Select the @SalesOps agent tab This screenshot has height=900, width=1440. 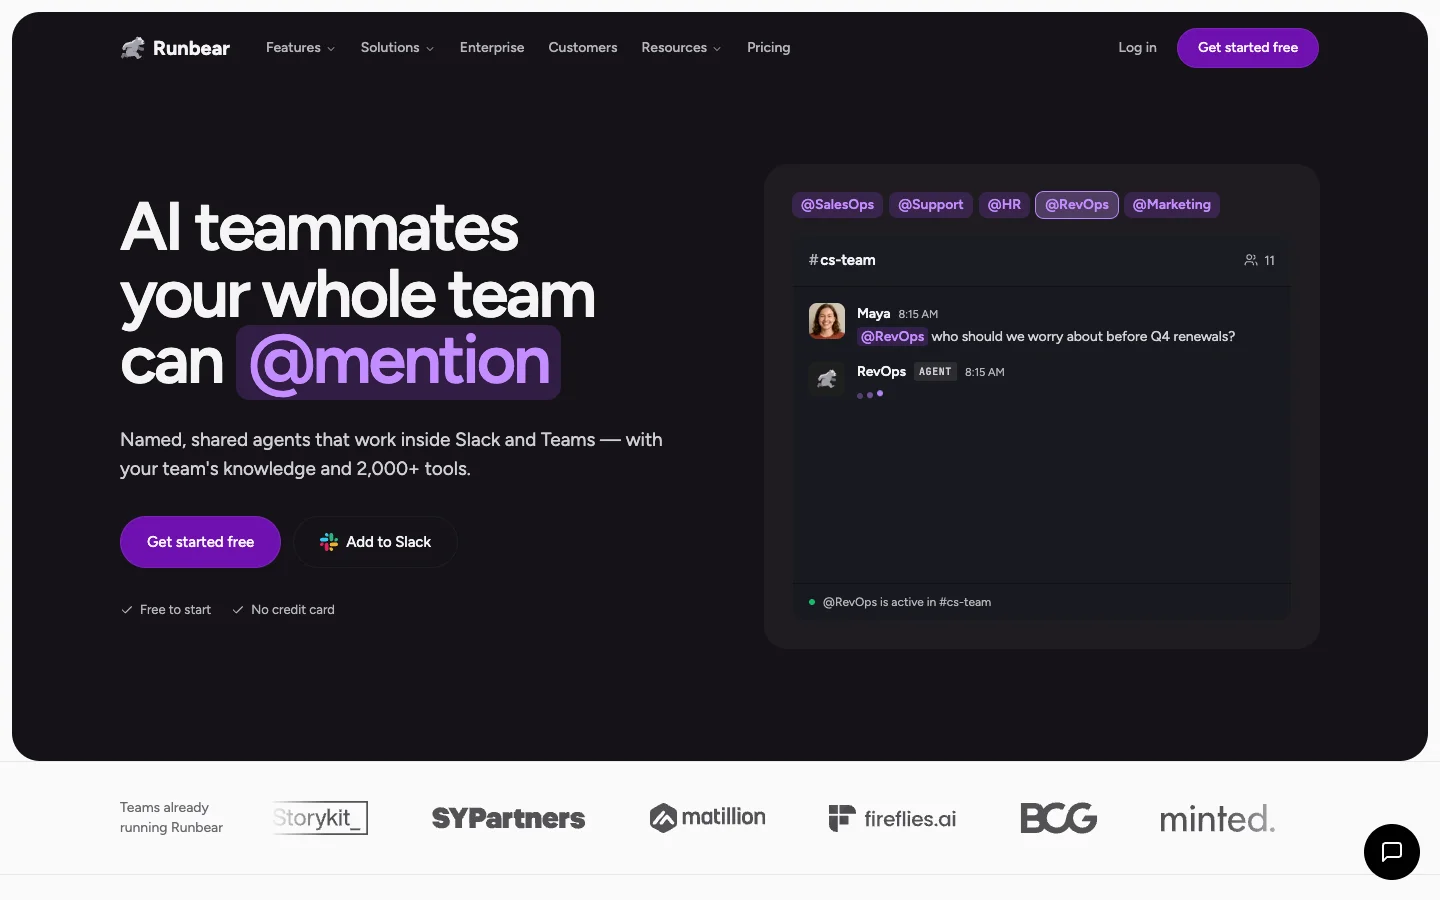(x=837, y=205)
